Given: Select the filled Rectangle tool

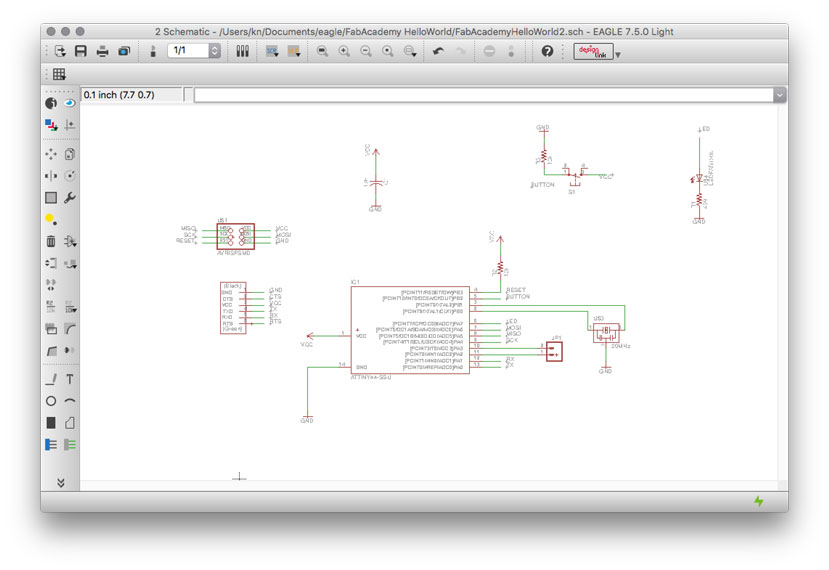Looking at the screenshot, I should click(51, 423).
